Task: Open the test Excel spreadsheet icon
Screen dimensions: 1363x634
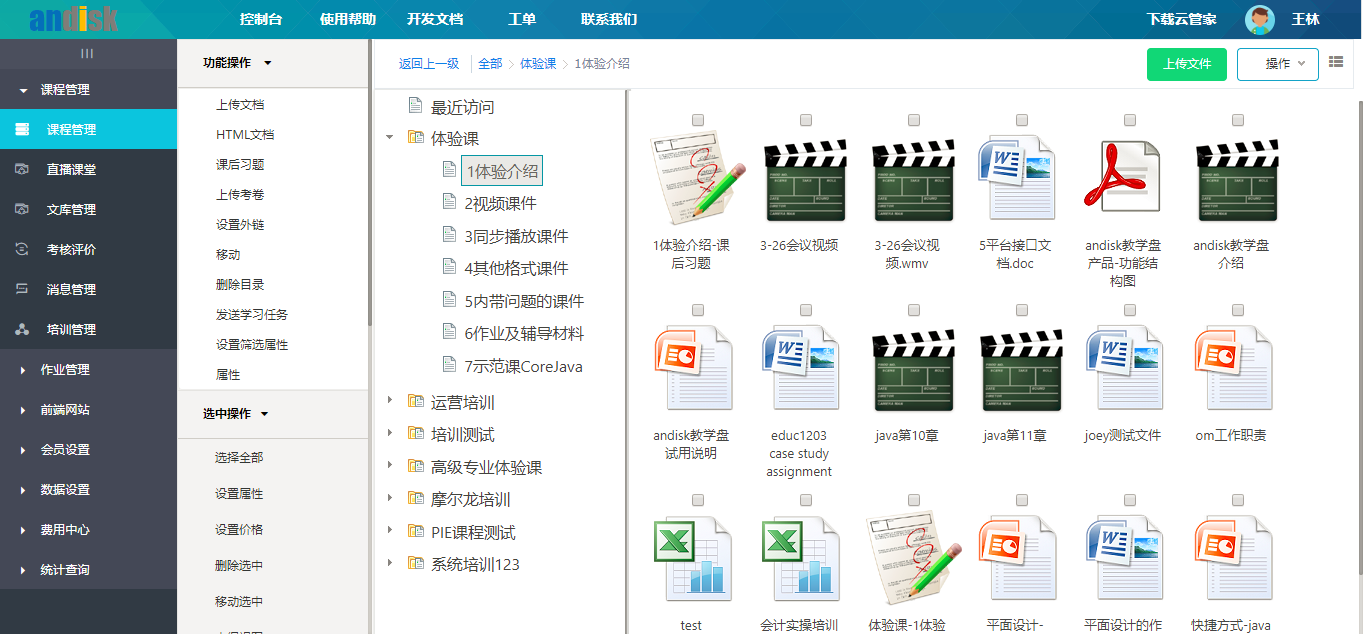Action: coord(691,557)
